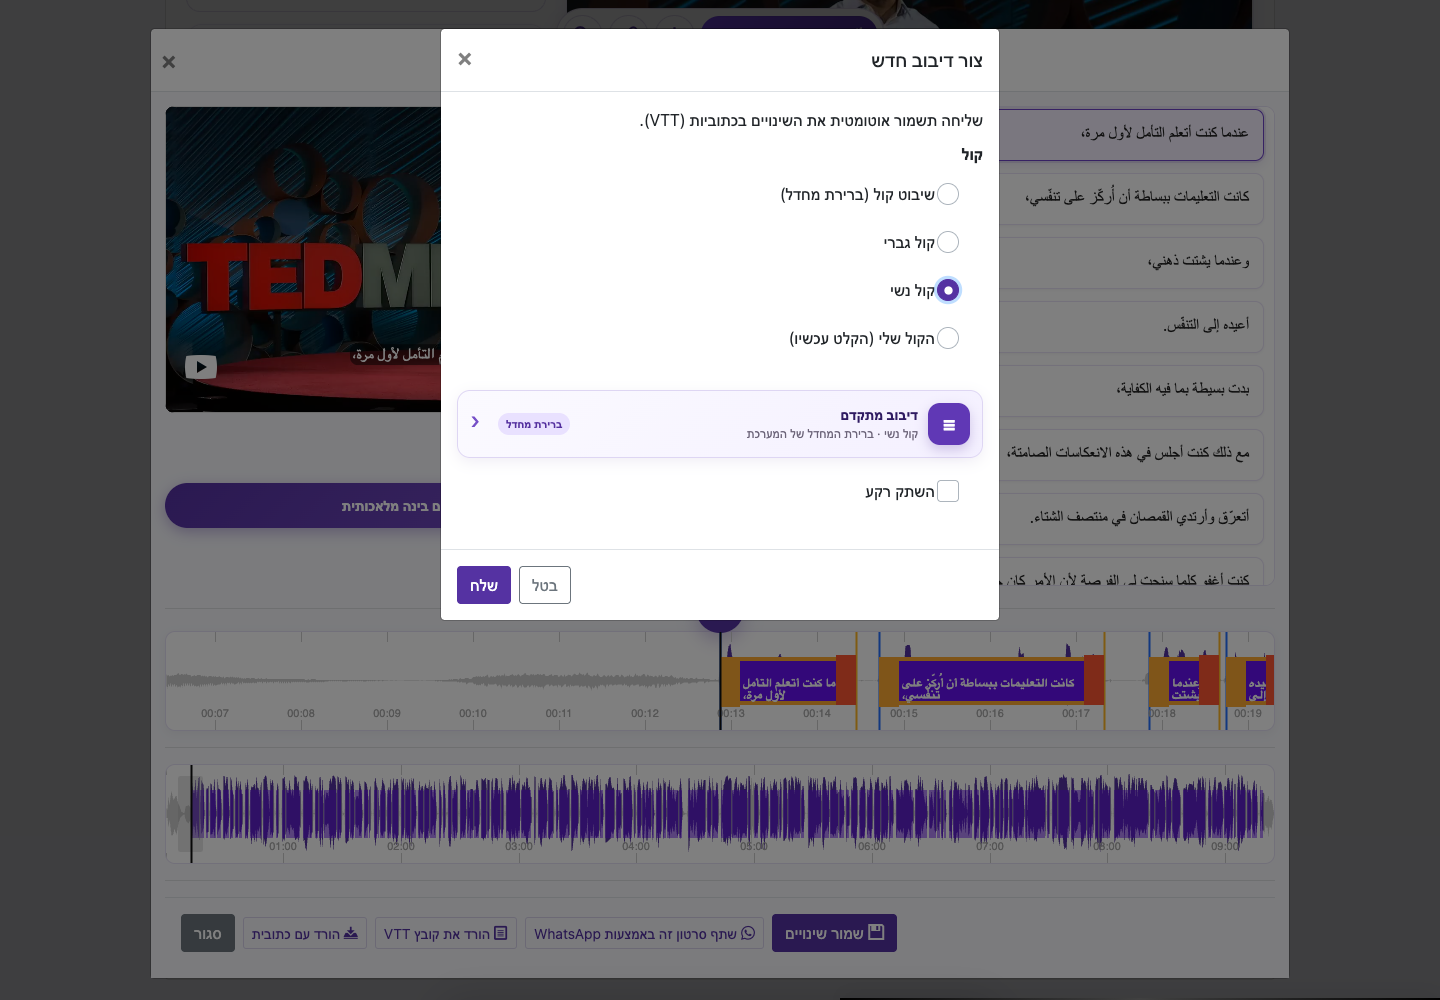Viewport: 1440px width, 1000px height.
Task: Click the בטל cancel button
Action: (x=545, y=585)
